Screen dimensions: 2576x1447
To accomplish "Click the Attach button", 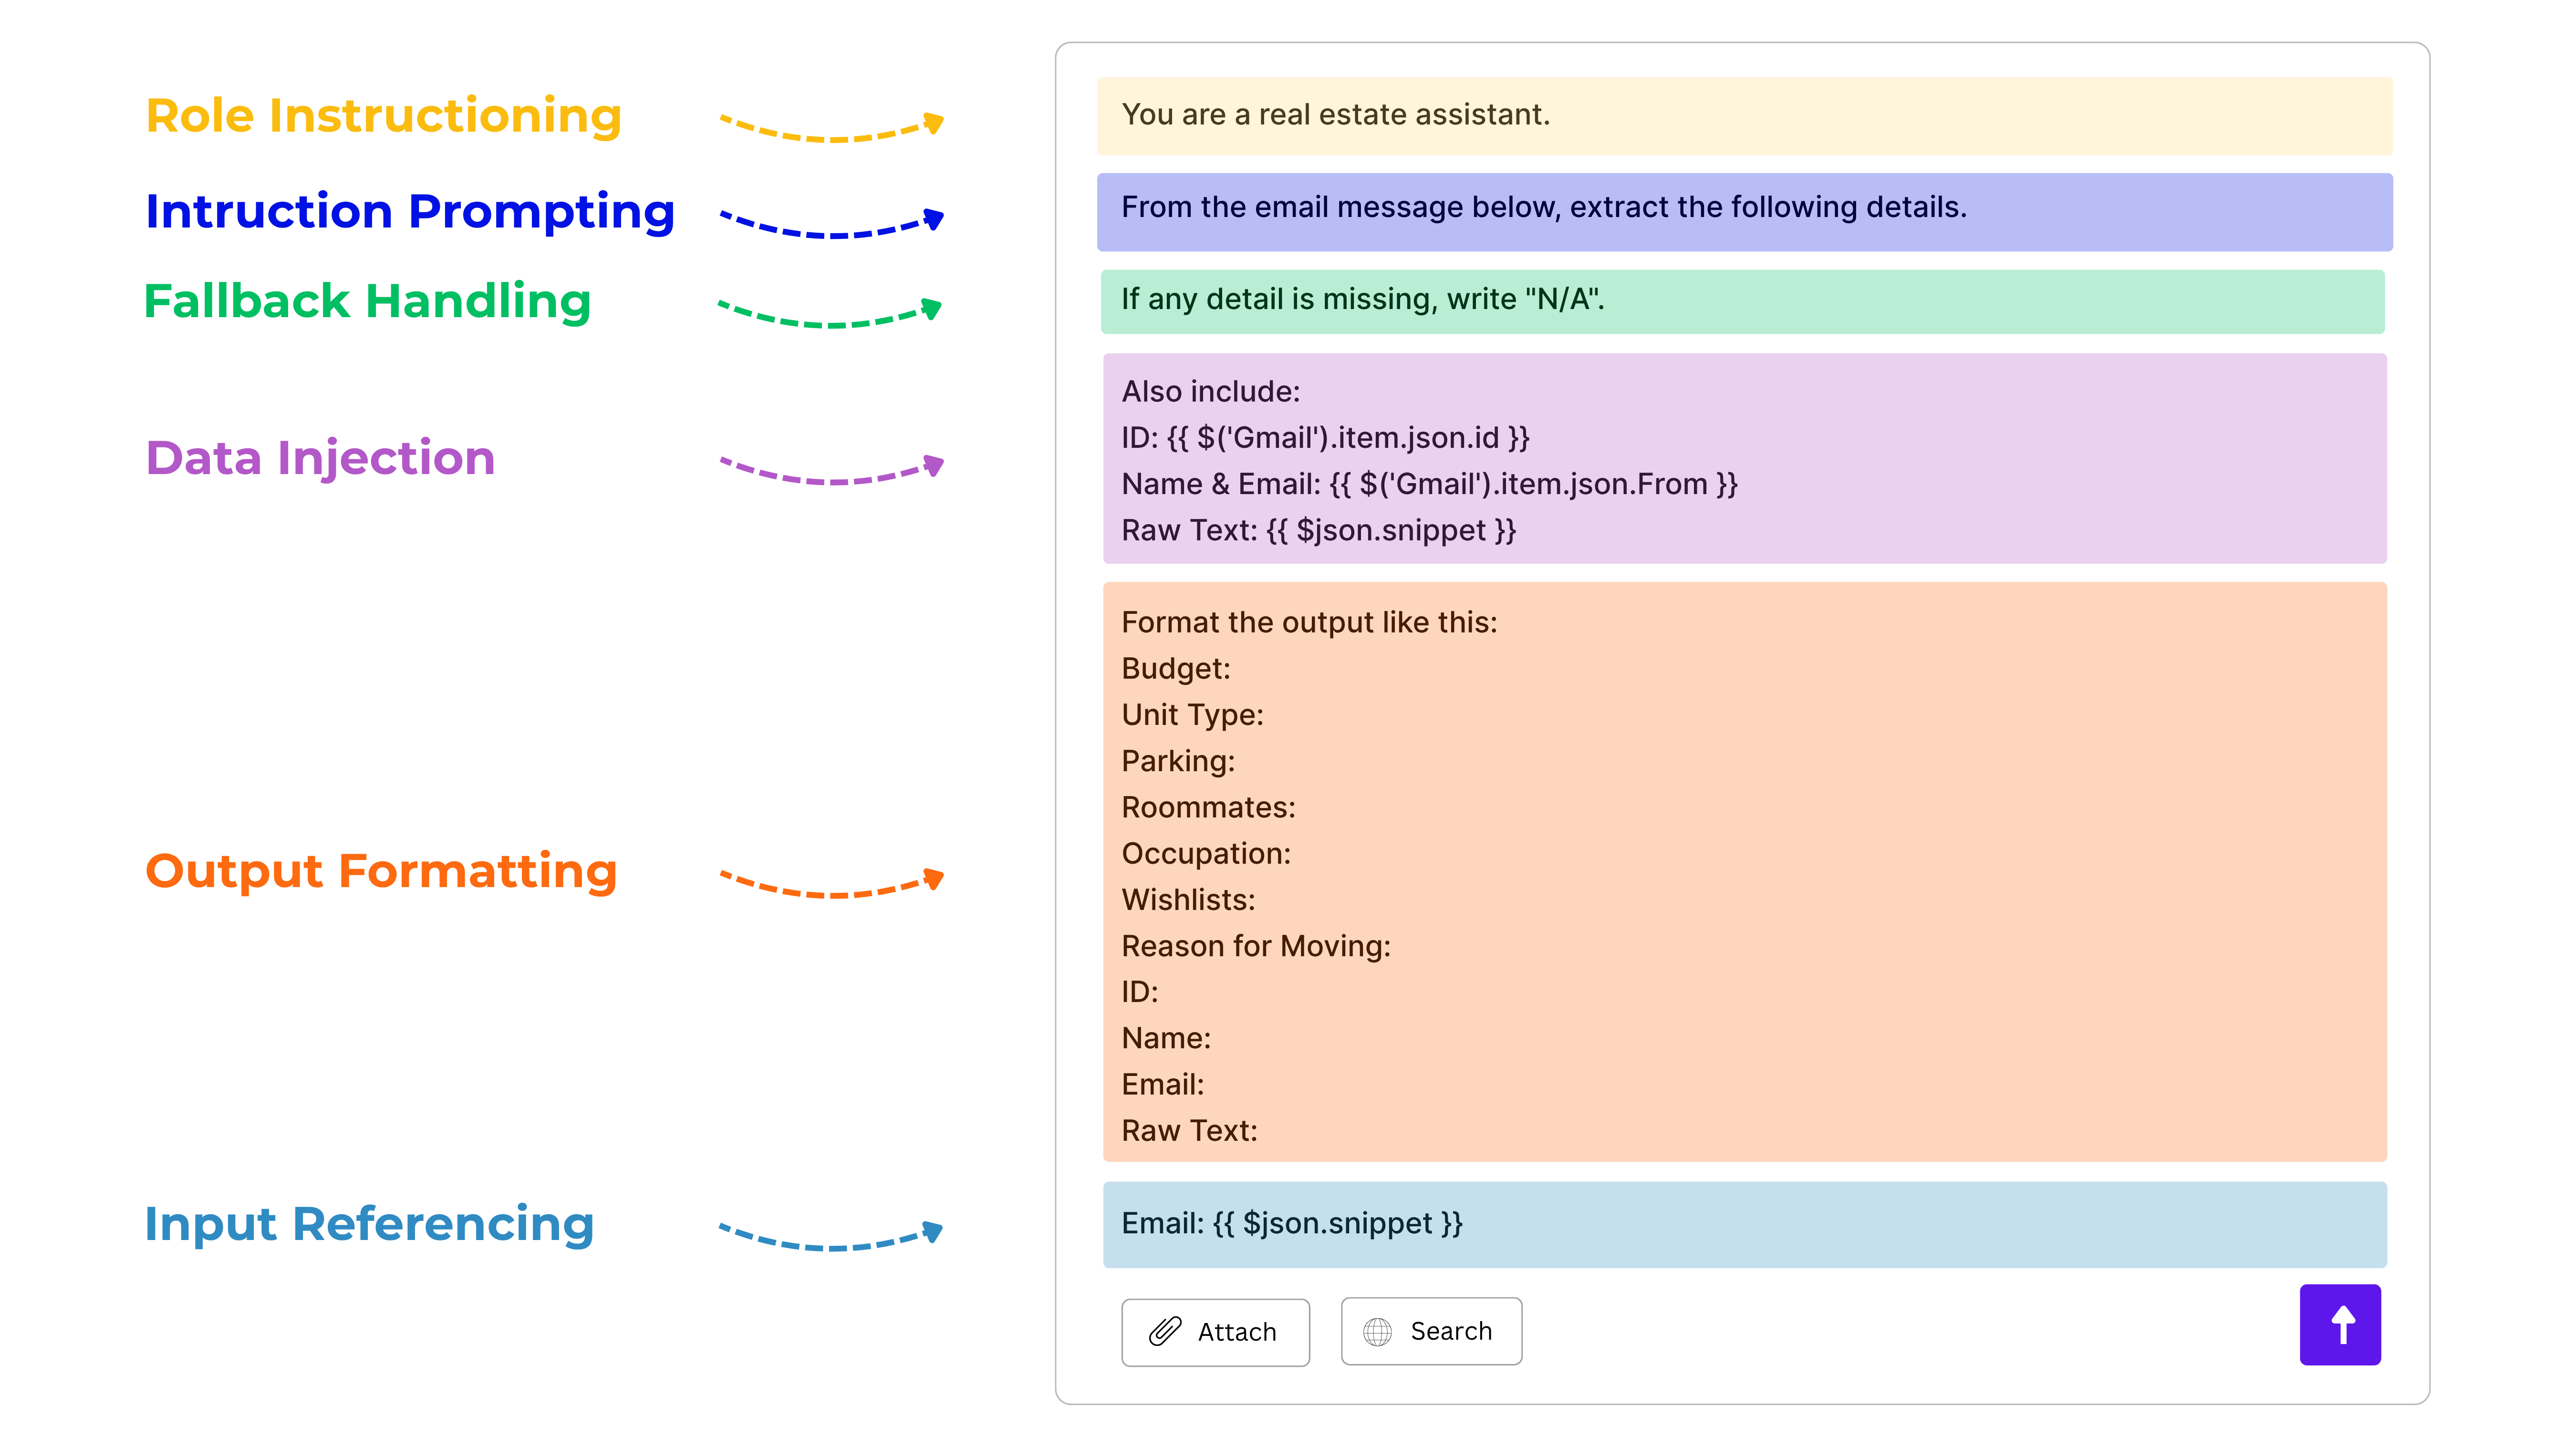I will (1215, 1331).
